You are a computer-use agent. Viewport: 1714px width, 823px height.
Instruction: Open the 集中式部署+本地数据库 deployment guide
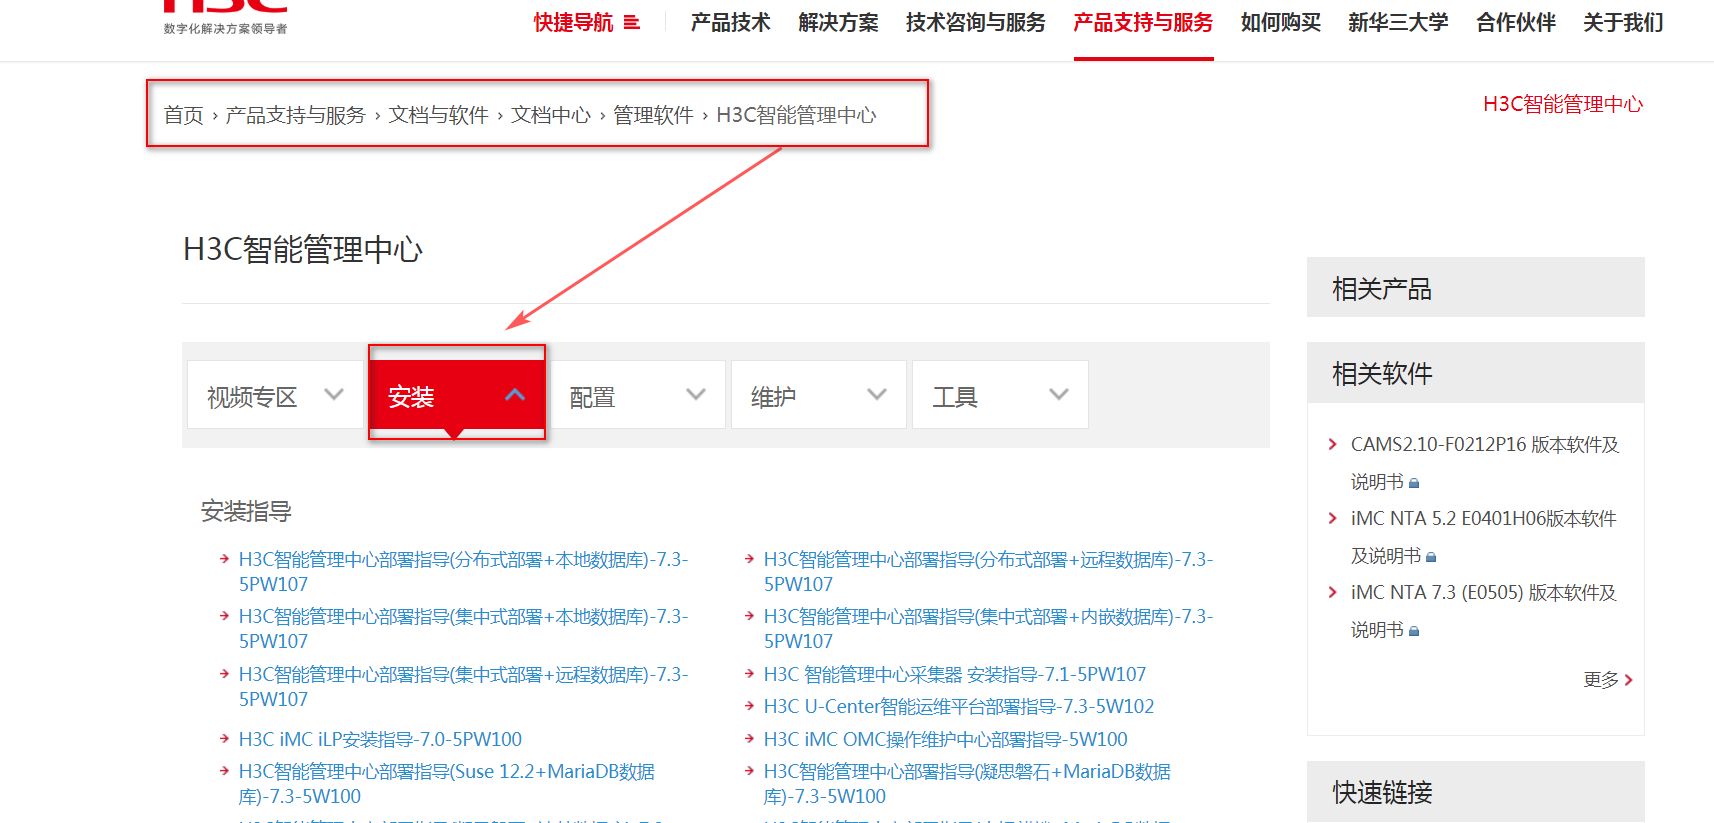click(463, 629)
